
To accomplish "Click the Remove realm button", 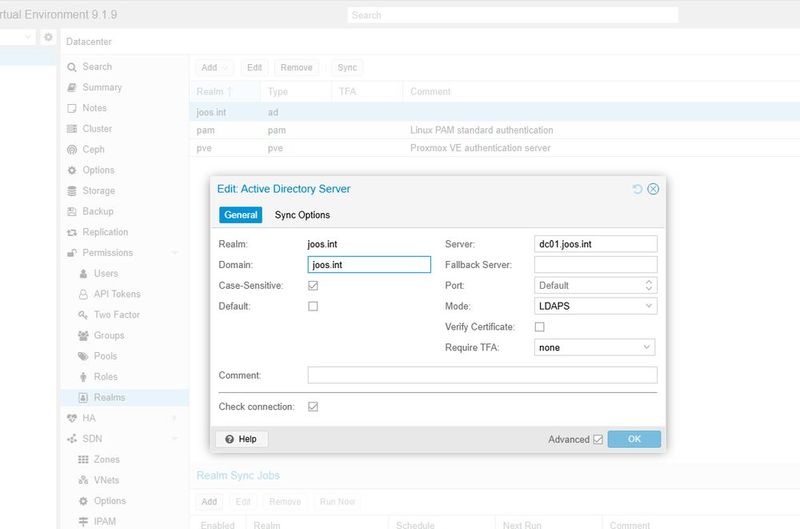I will (296, 68).
